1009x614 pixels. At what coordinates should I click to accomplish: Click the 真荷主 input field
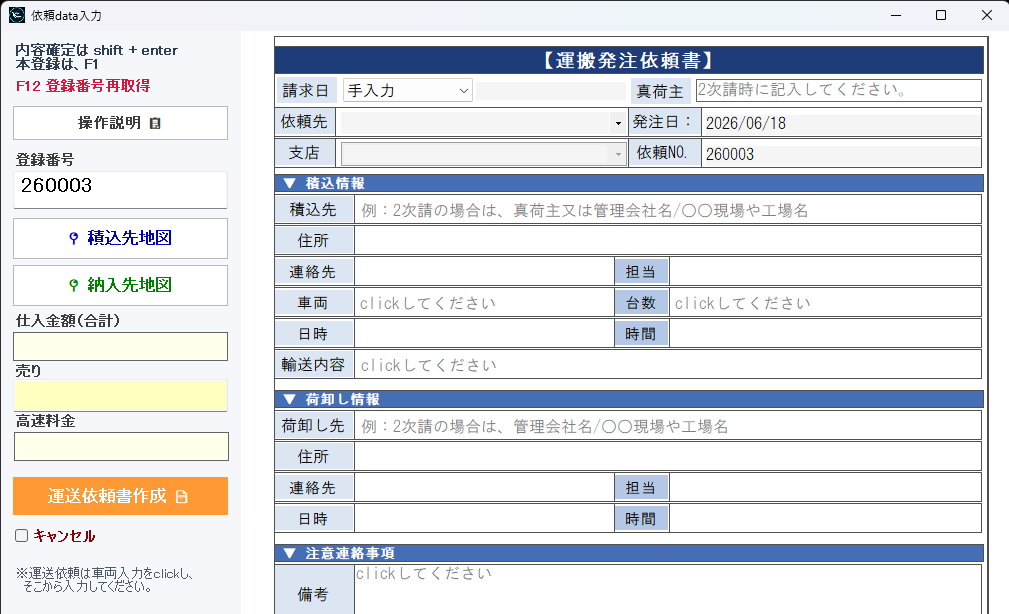pyautogui.click(x=838, y=90)
